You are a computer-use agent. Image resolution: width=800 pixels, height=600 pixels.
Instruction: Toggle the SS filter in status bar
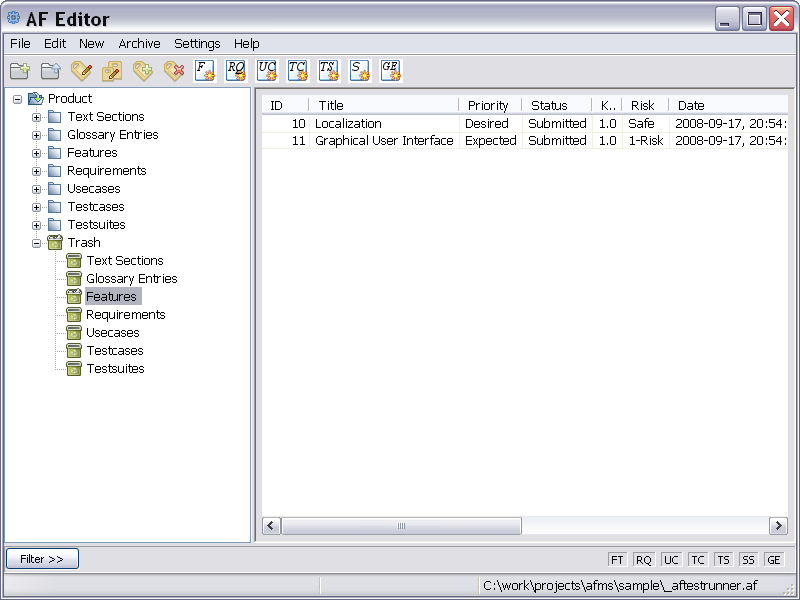[748, 560]
